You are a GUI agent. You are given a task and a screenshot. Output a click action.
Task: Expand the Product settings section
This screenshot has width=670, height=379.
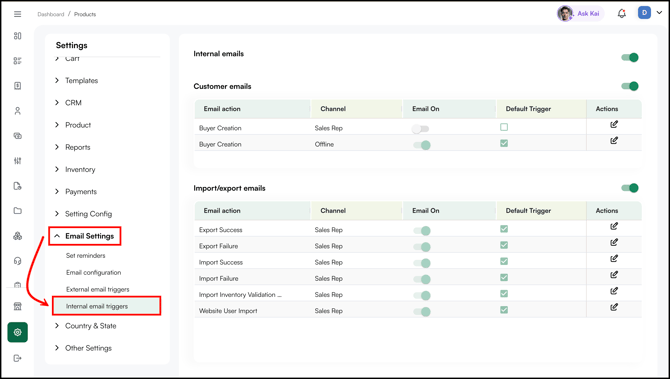pyautogui.click(x=73, y=125)
